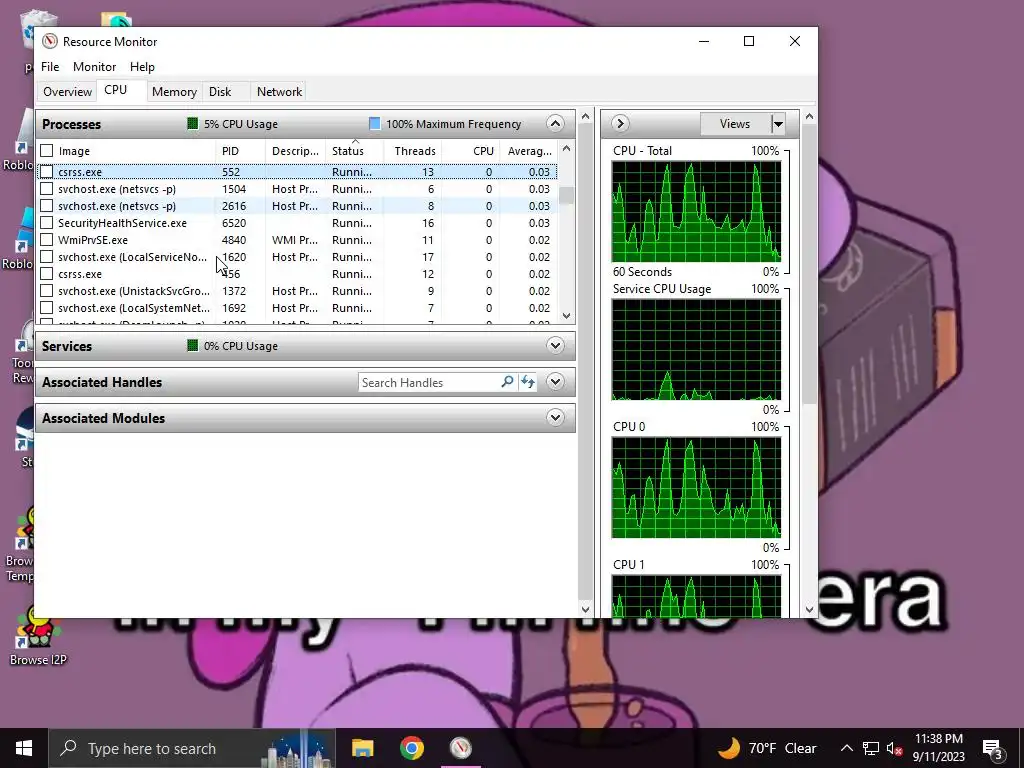Click PID 1372 in the process list
This screenshot has width=1024, height=768.
234,291
